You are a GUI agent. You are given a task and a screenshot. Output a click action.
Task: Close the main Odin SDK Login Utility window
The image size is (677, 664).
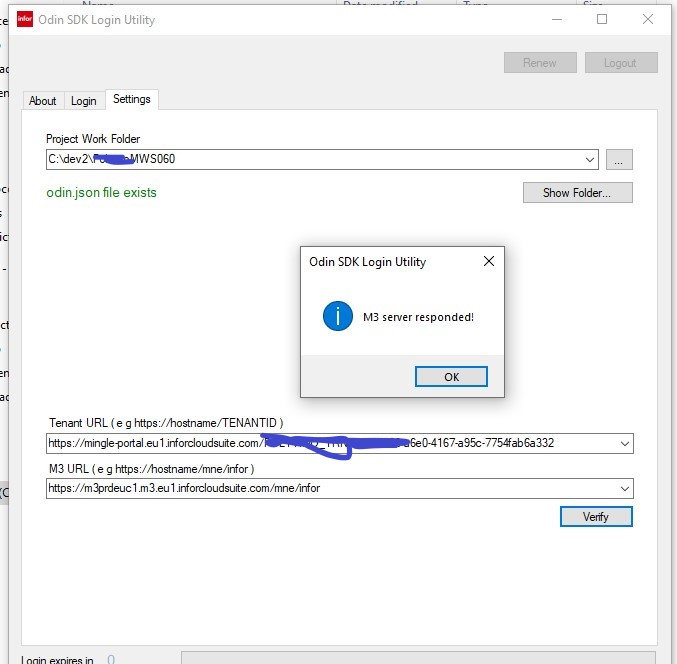(x=648, y=19)
